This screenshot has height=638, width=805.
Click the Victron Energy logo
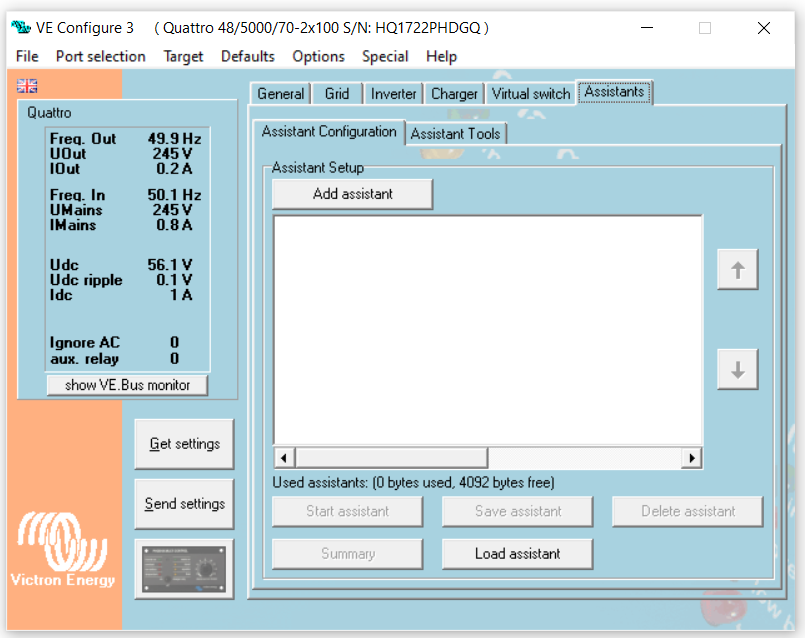(63, 549)
